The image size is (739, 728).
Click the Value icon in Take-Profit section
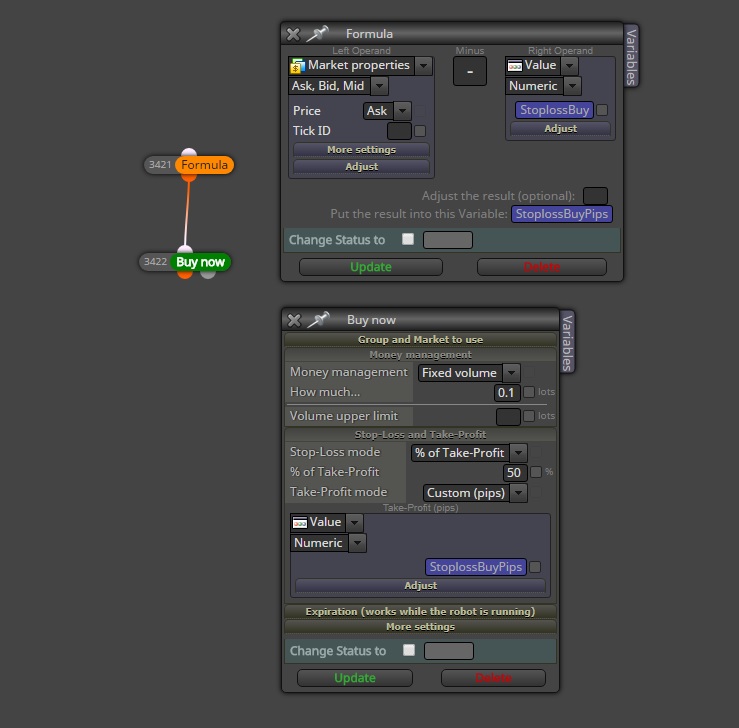coord(300,523)
